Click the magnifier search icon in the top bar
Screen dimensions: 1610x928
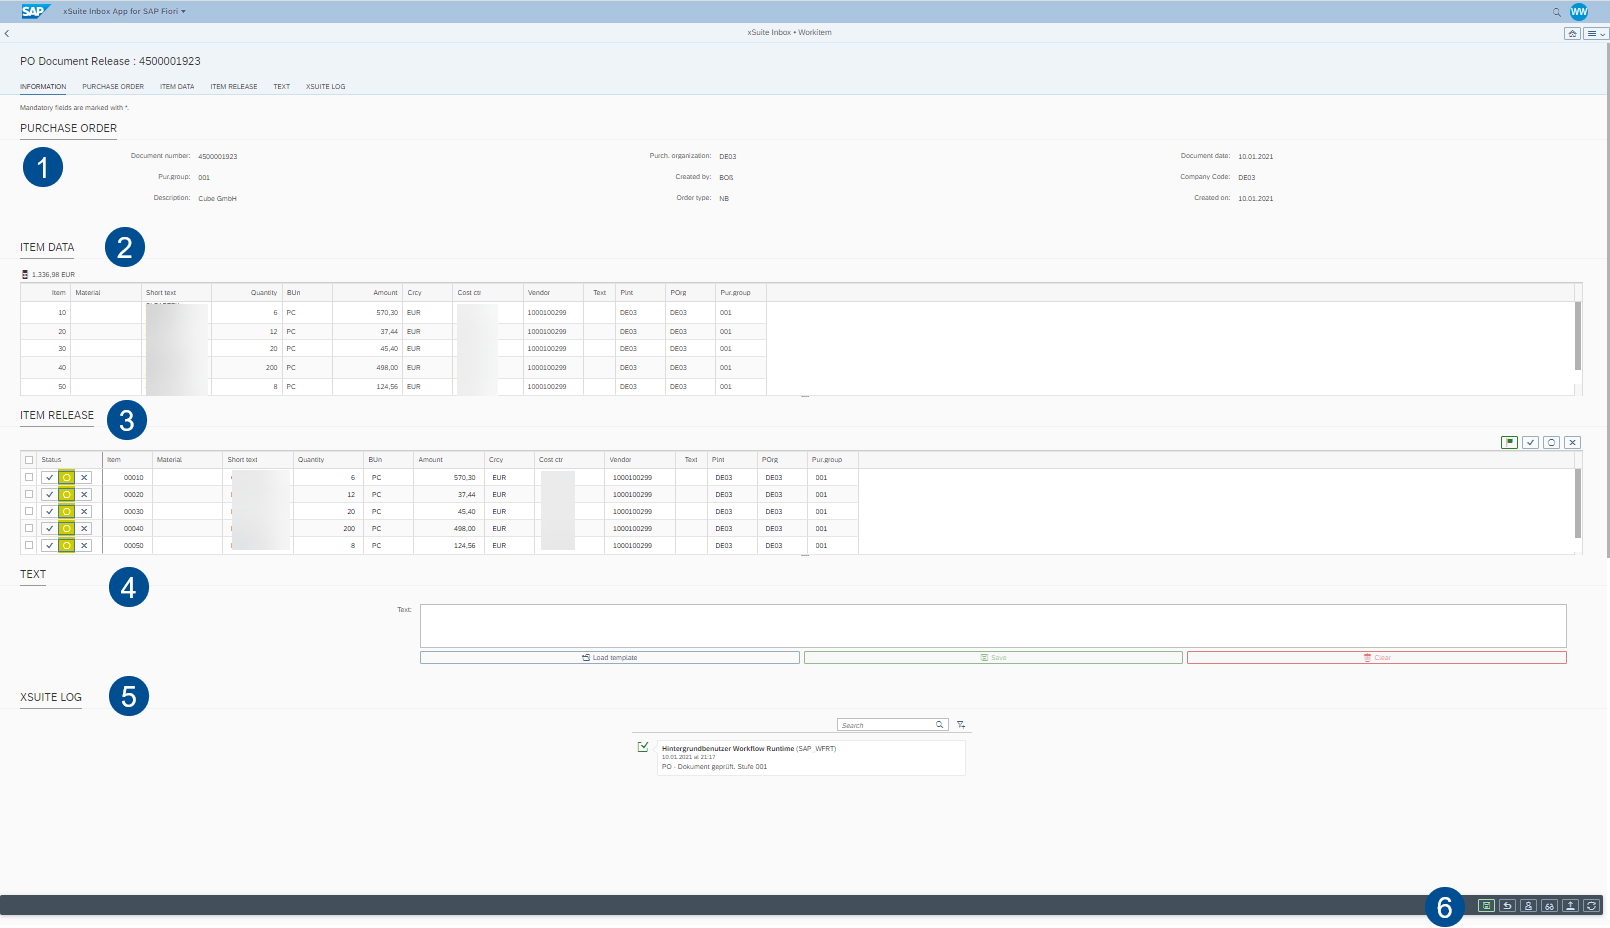1556,11
